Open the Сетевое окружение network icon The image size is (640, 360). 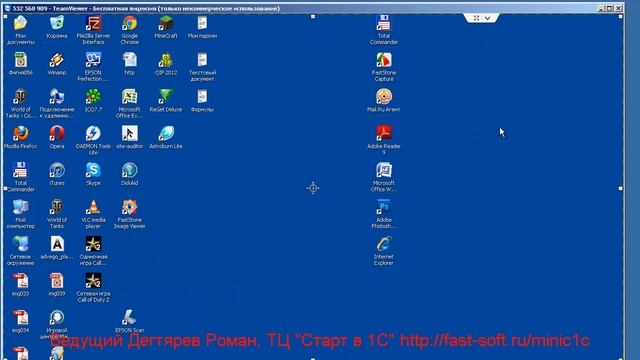pyautogui.click(x=20, y=244)
